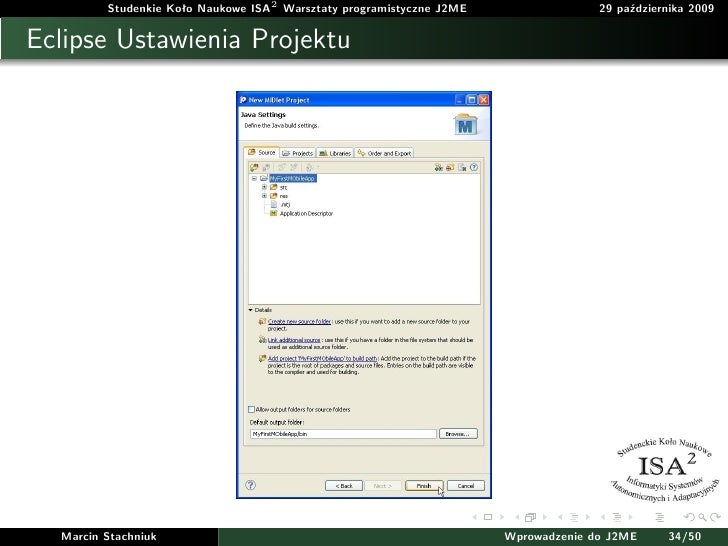Close the New MIDlet Project dialog

point(483,100)
